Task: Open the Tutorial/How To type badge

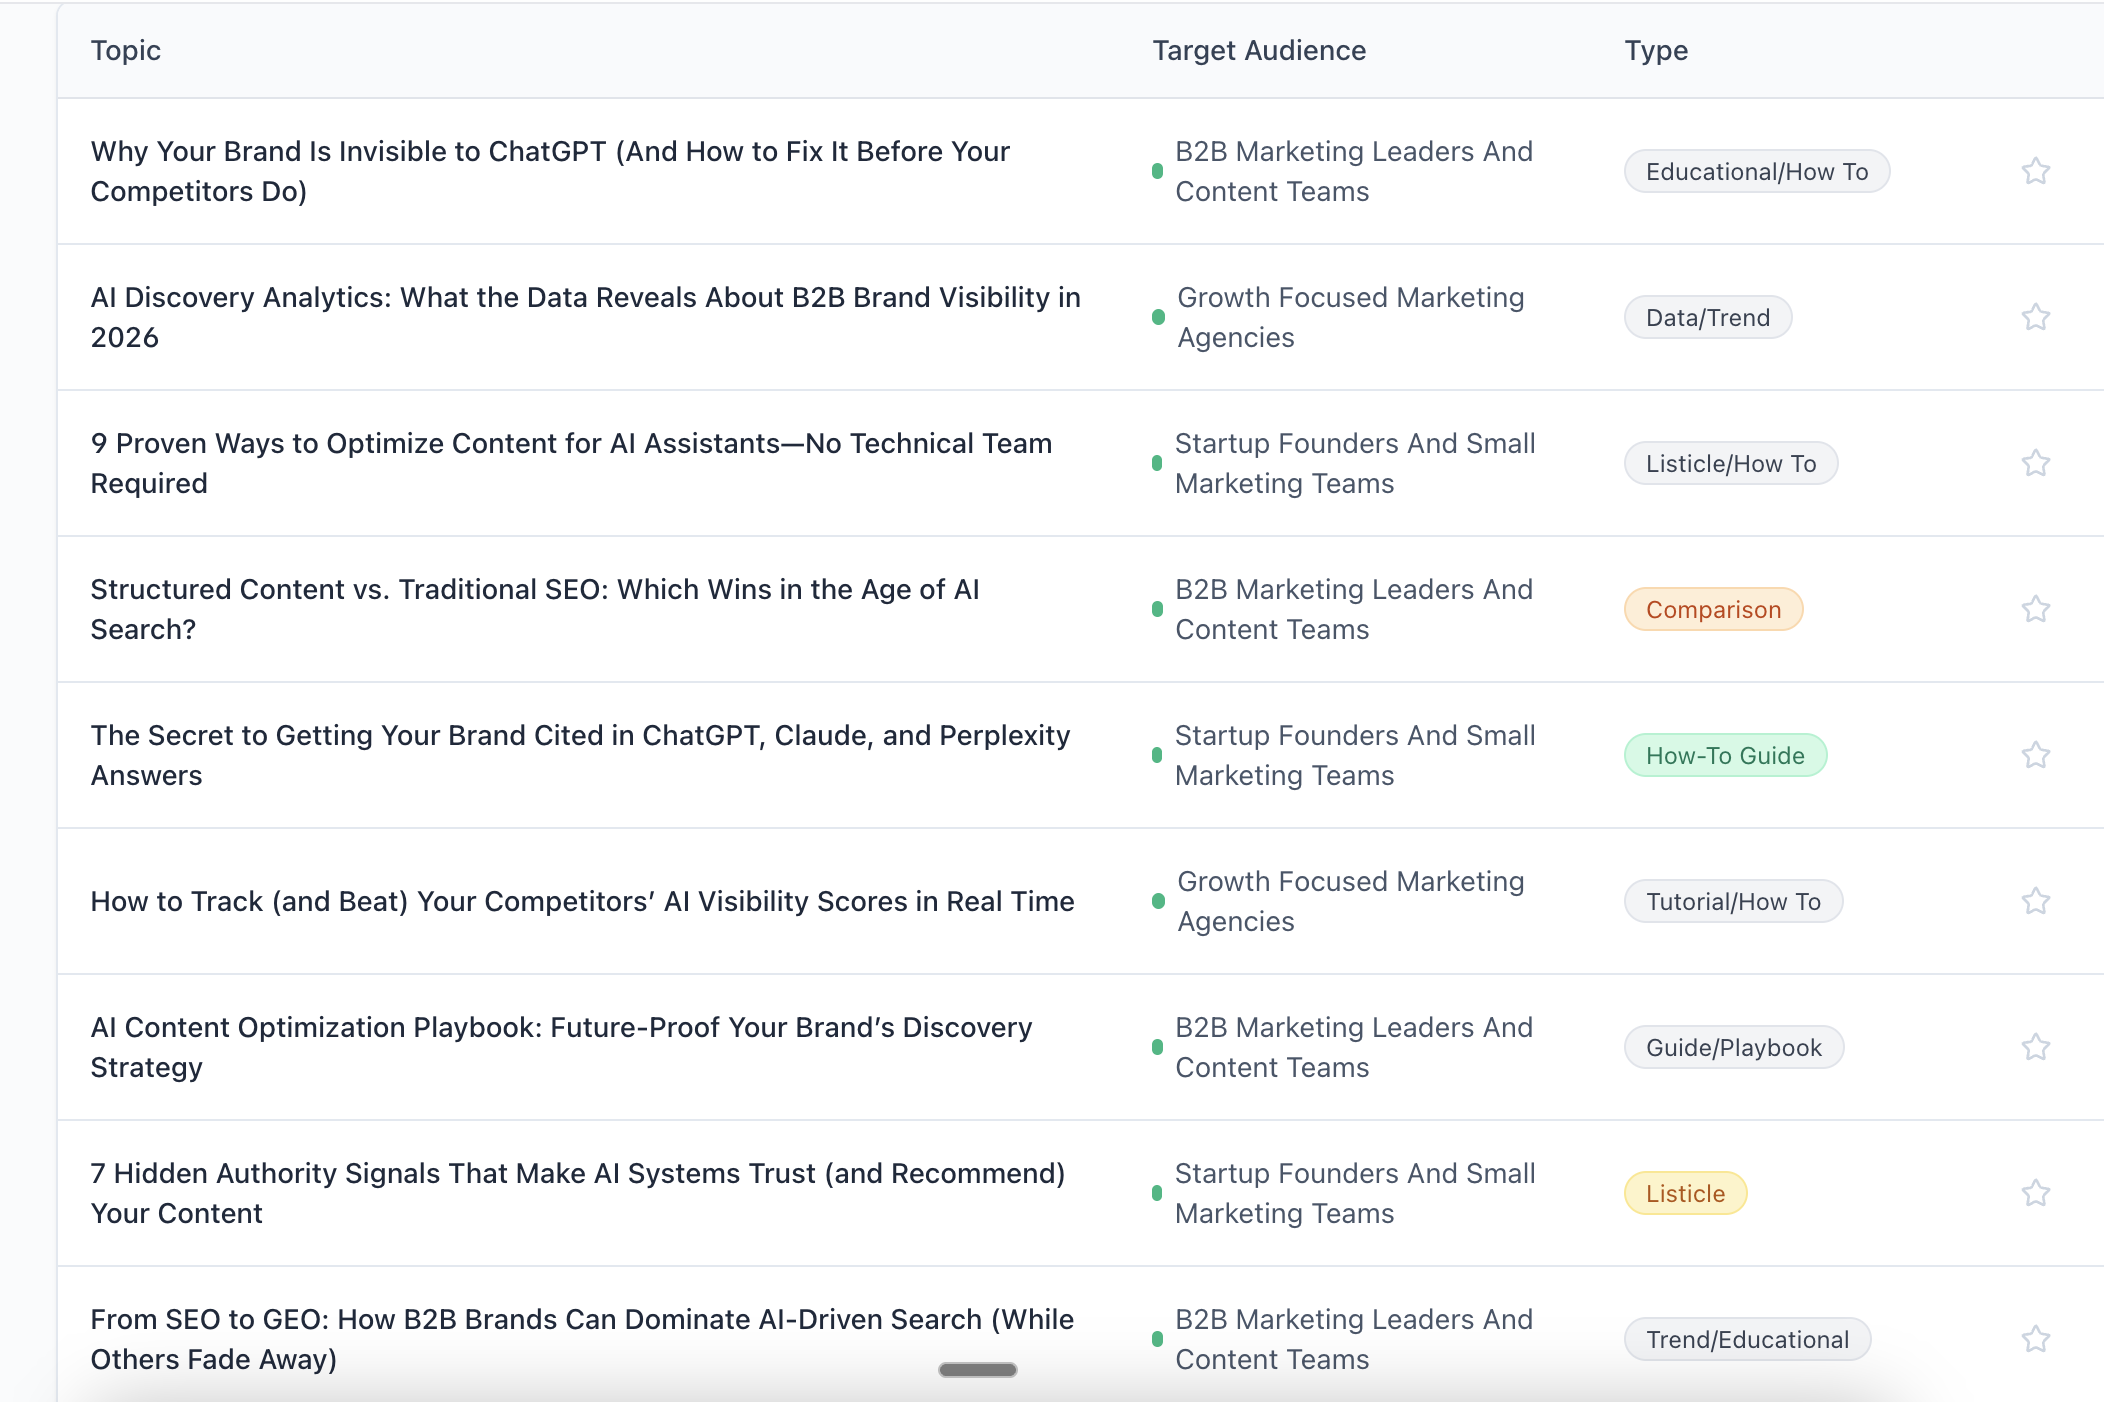Action: [x=1733, y=901]
